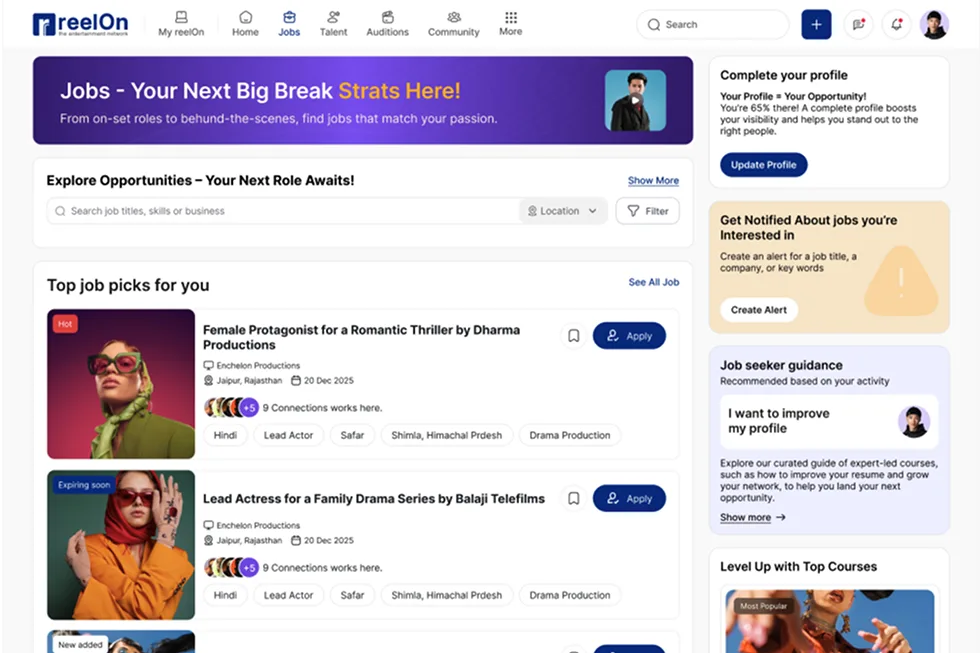The width and height of the screenshot is (980, 653).
Task: Open the Auditions icon in the navigation
Action: [x=387, y=17]
